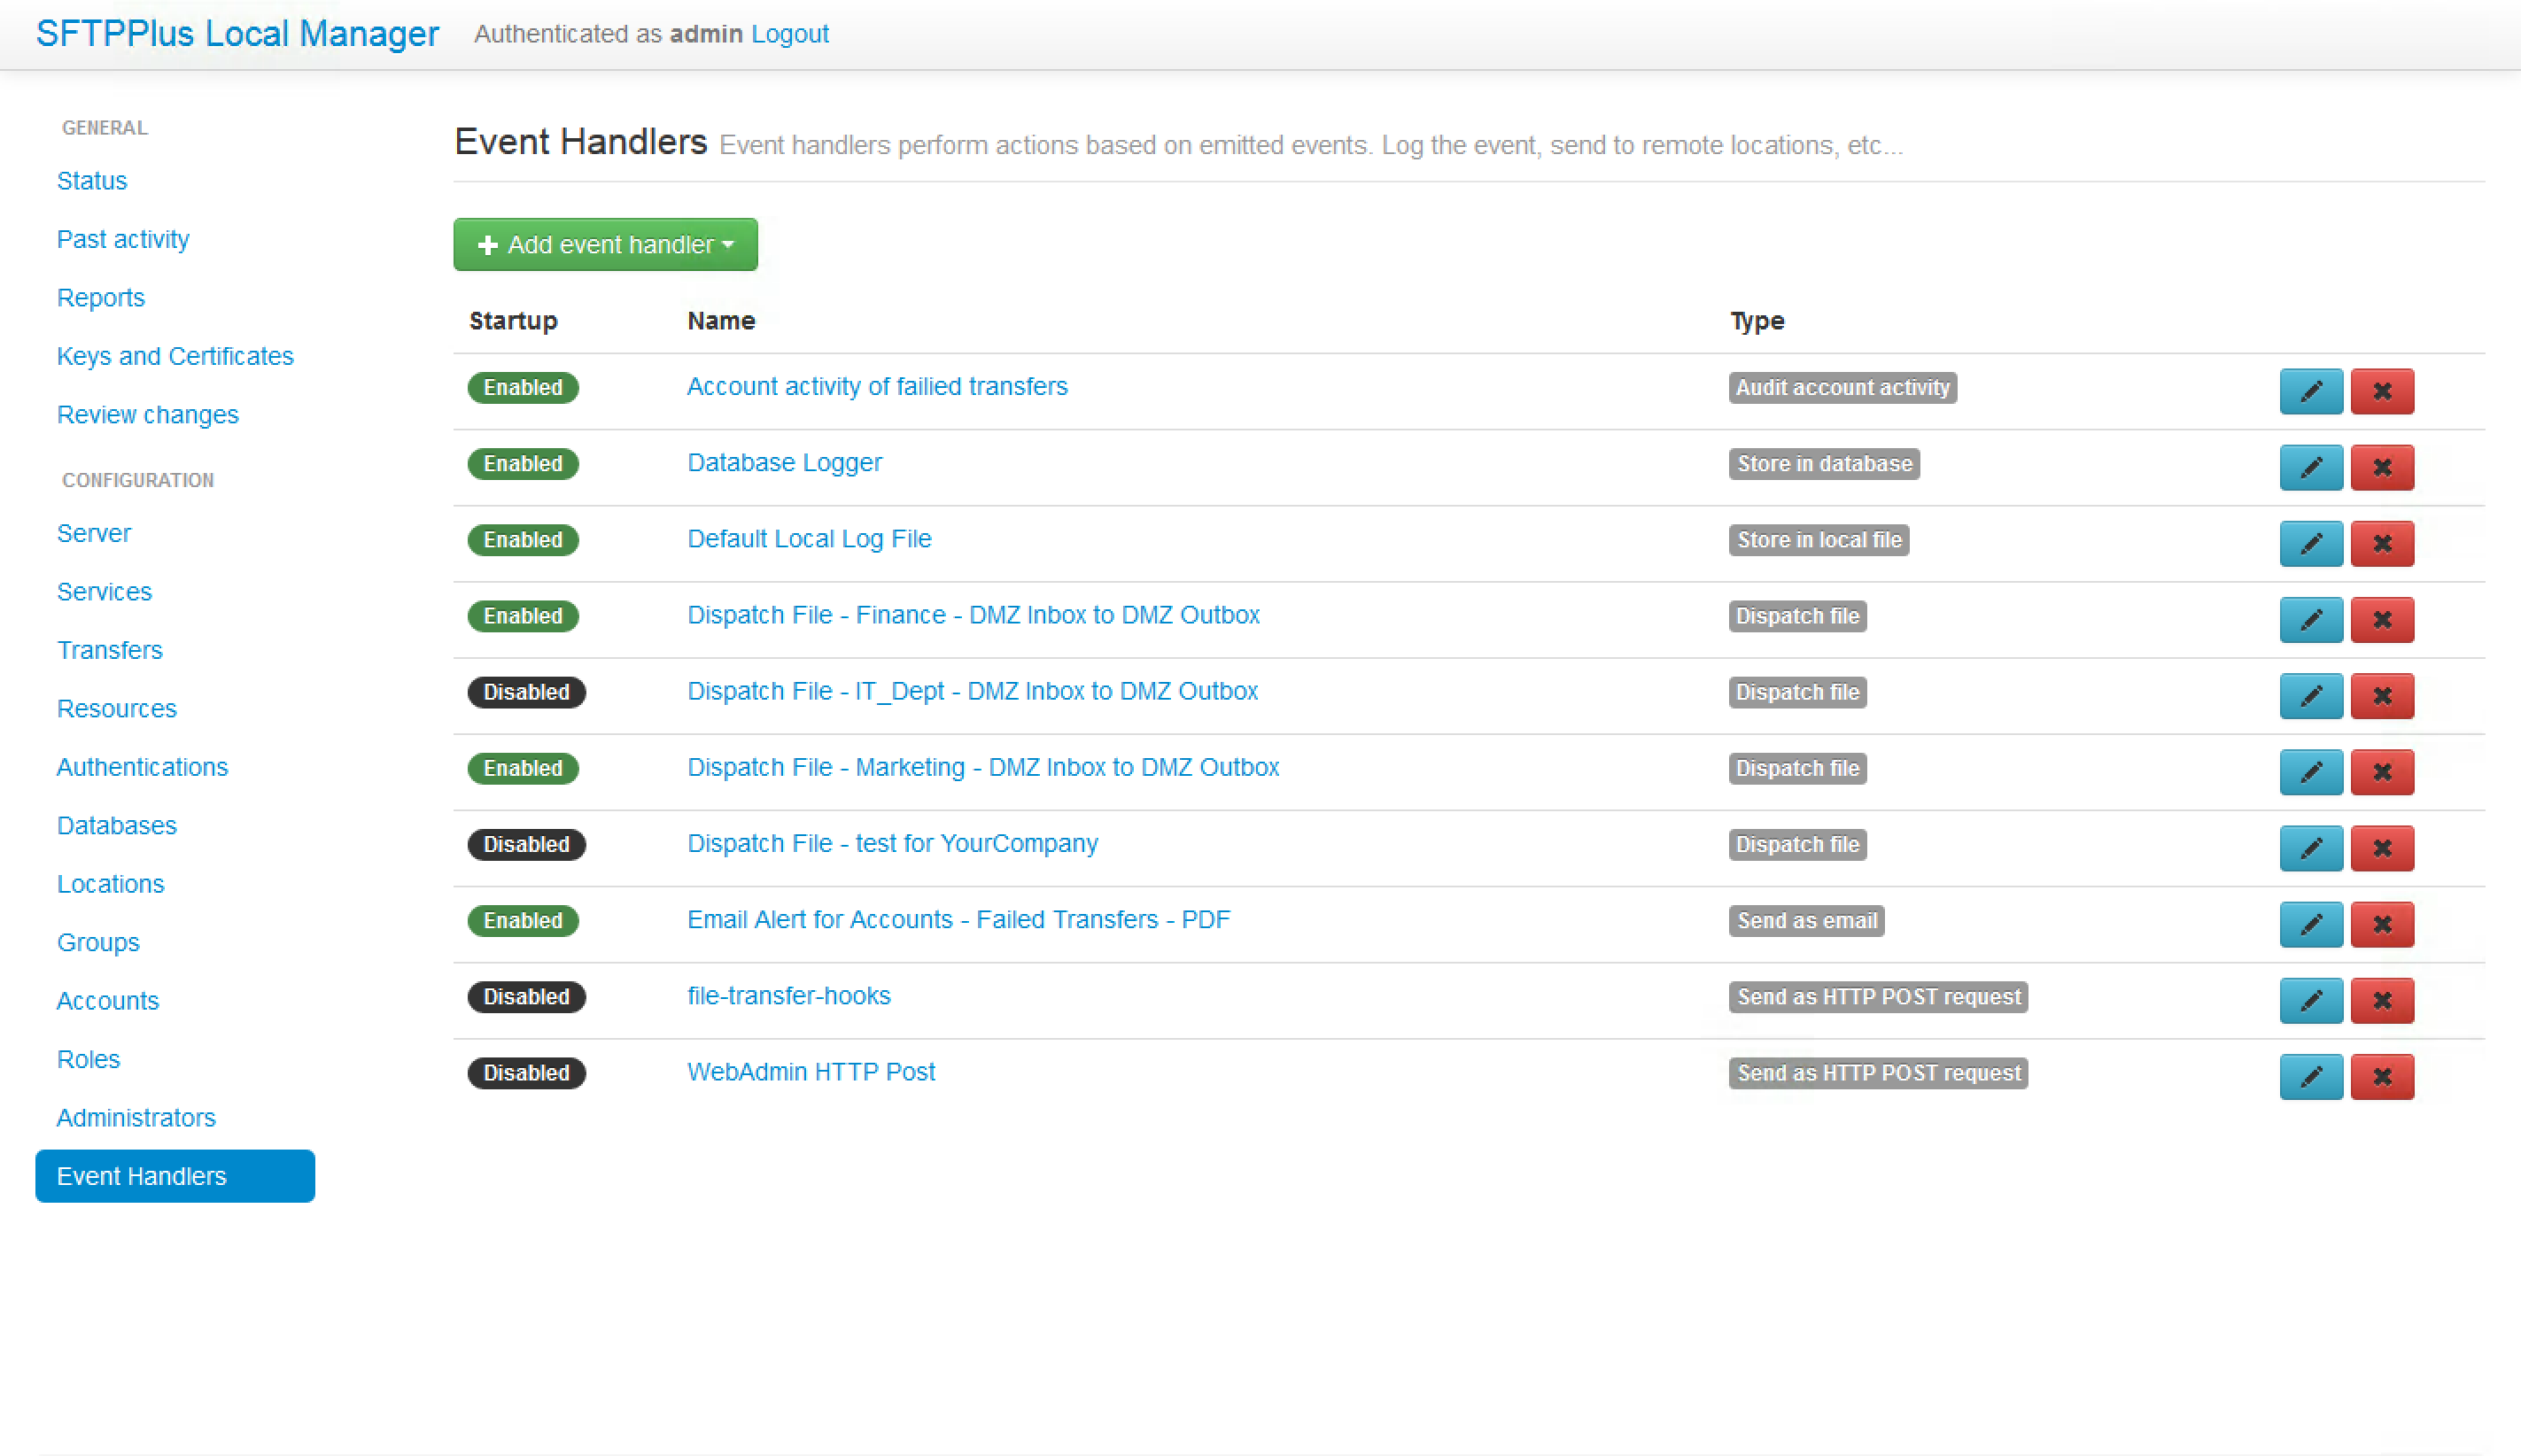Edit WebAdmin HTTP Post handler
2521x1456 pixels.
pyautogui.click(x=2310, y=1076)
